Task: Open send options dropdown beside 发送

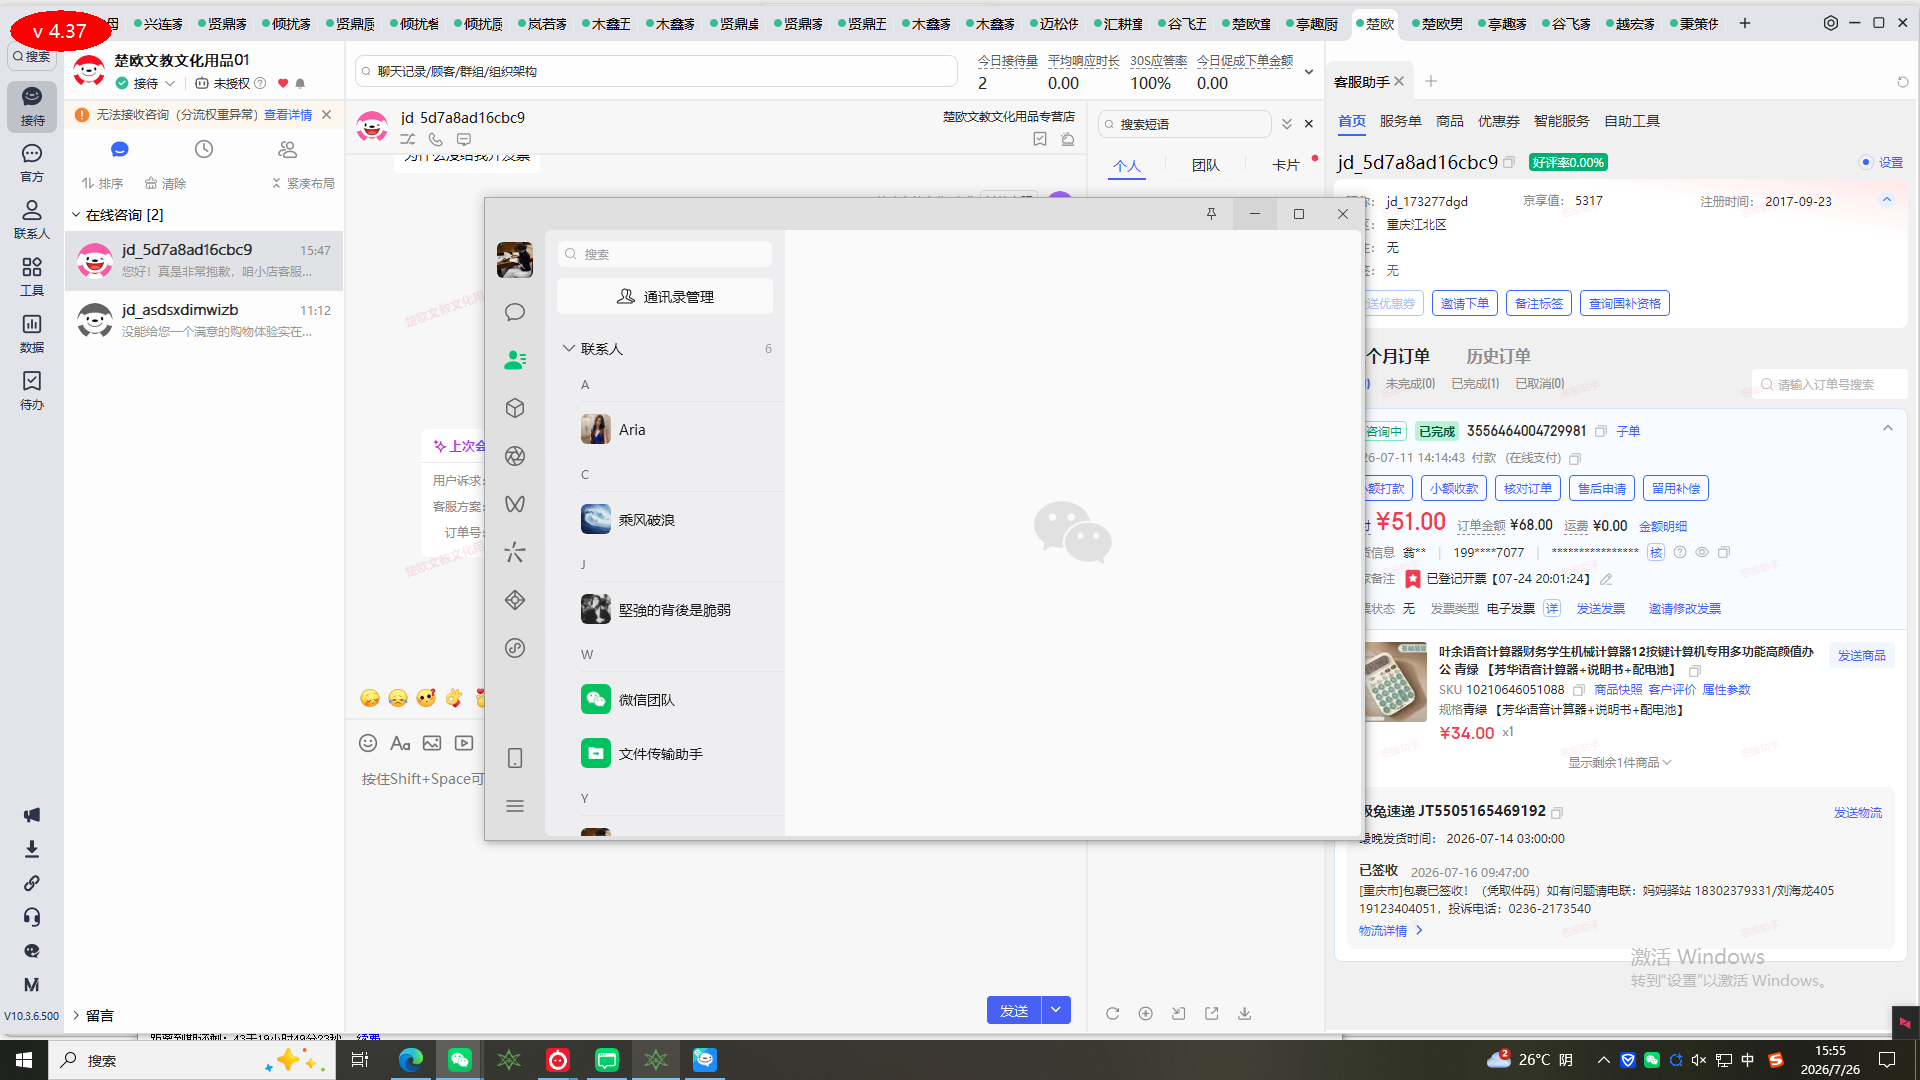Action: (1056, 1010)
